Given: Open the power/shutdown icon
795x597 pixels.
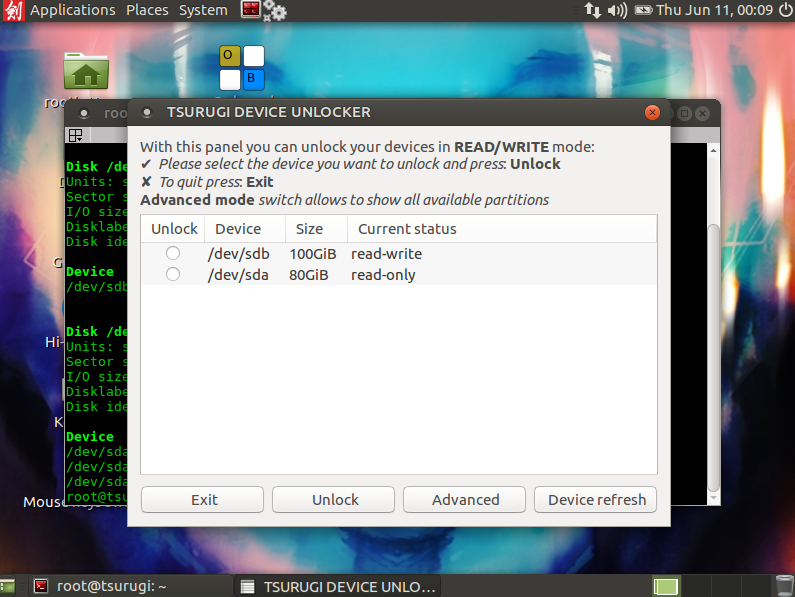Looking at the screenshot, I should (785, 10).
